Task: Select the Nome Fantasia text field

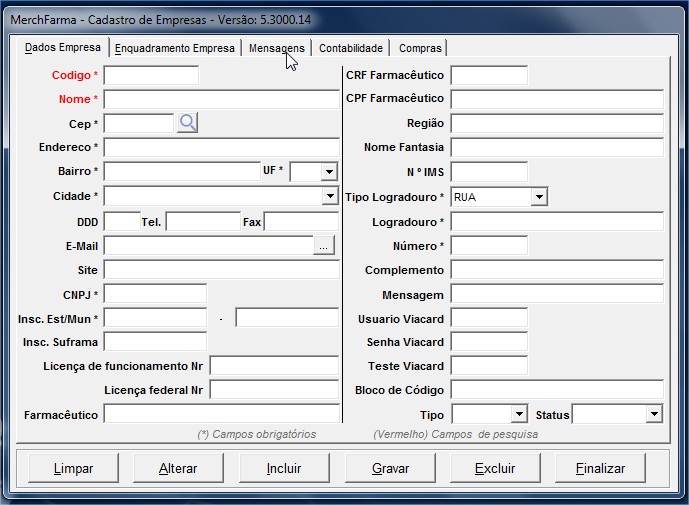Action: click(x=557, y=148)
